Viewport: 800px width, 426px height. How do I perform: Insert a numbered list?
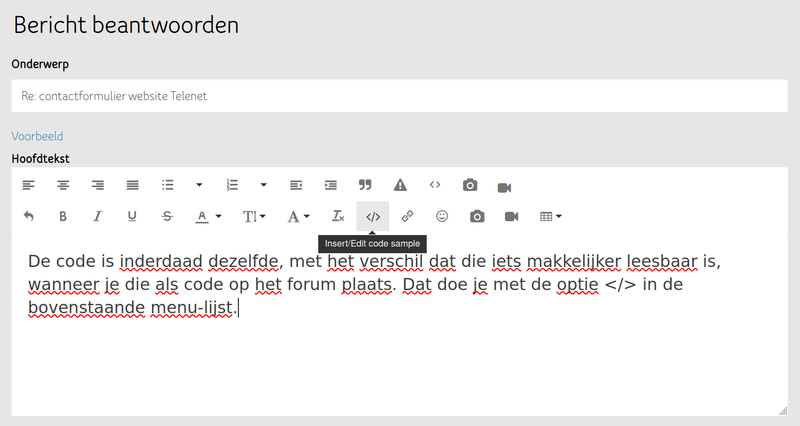(232, 185)
